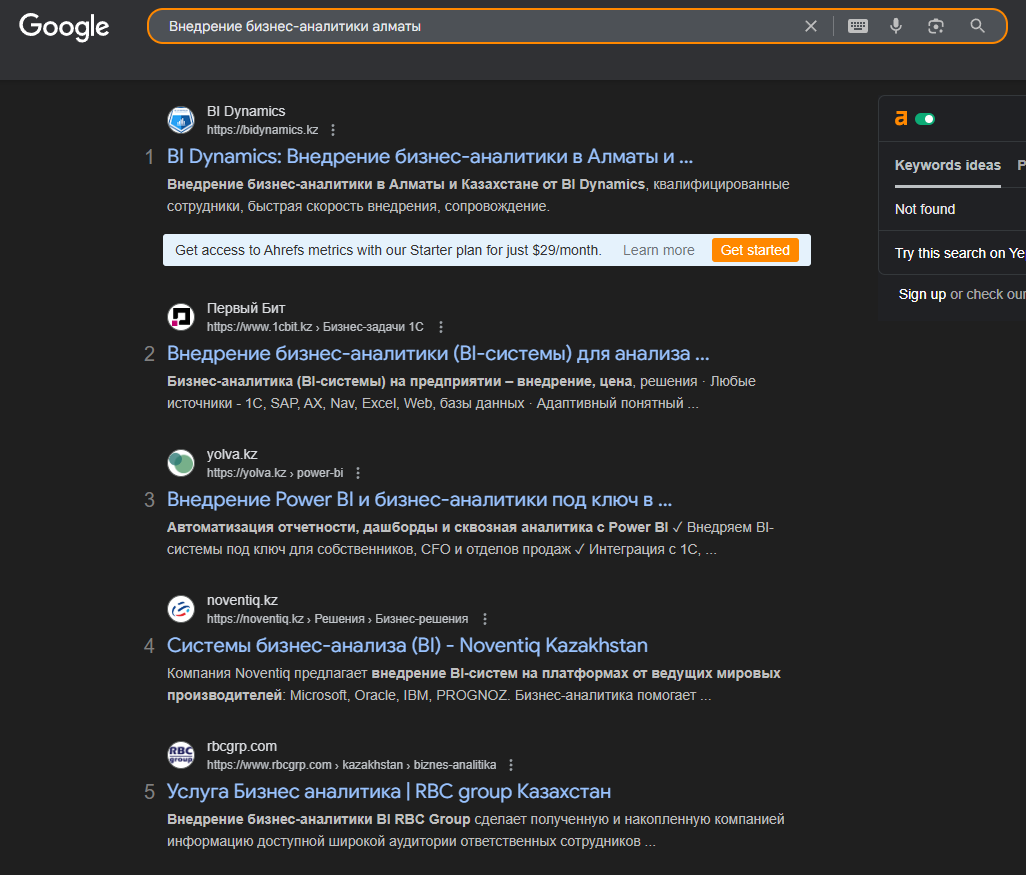Click the Sign up link
Image resolution: width=1026 pixels, height=875 pixels.
tap(922, 295)
